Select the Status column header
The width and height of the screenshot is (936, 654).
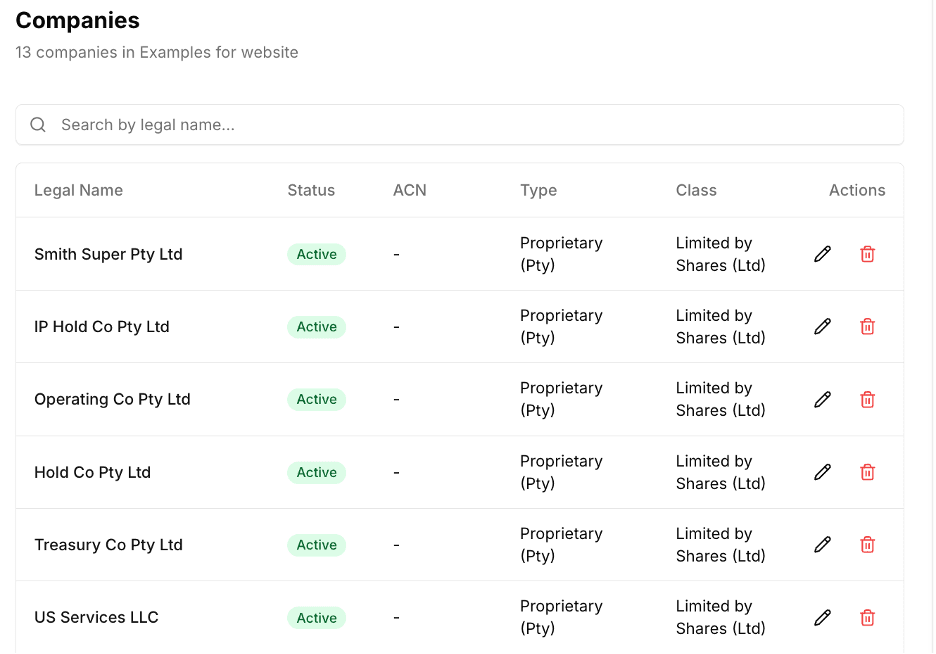(310, 190)
